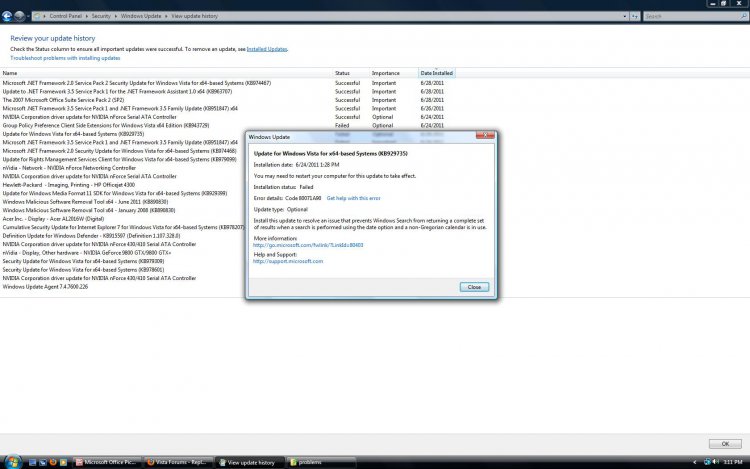
Task: Select Security Update KB979309 row
Action: coord(83,262)
